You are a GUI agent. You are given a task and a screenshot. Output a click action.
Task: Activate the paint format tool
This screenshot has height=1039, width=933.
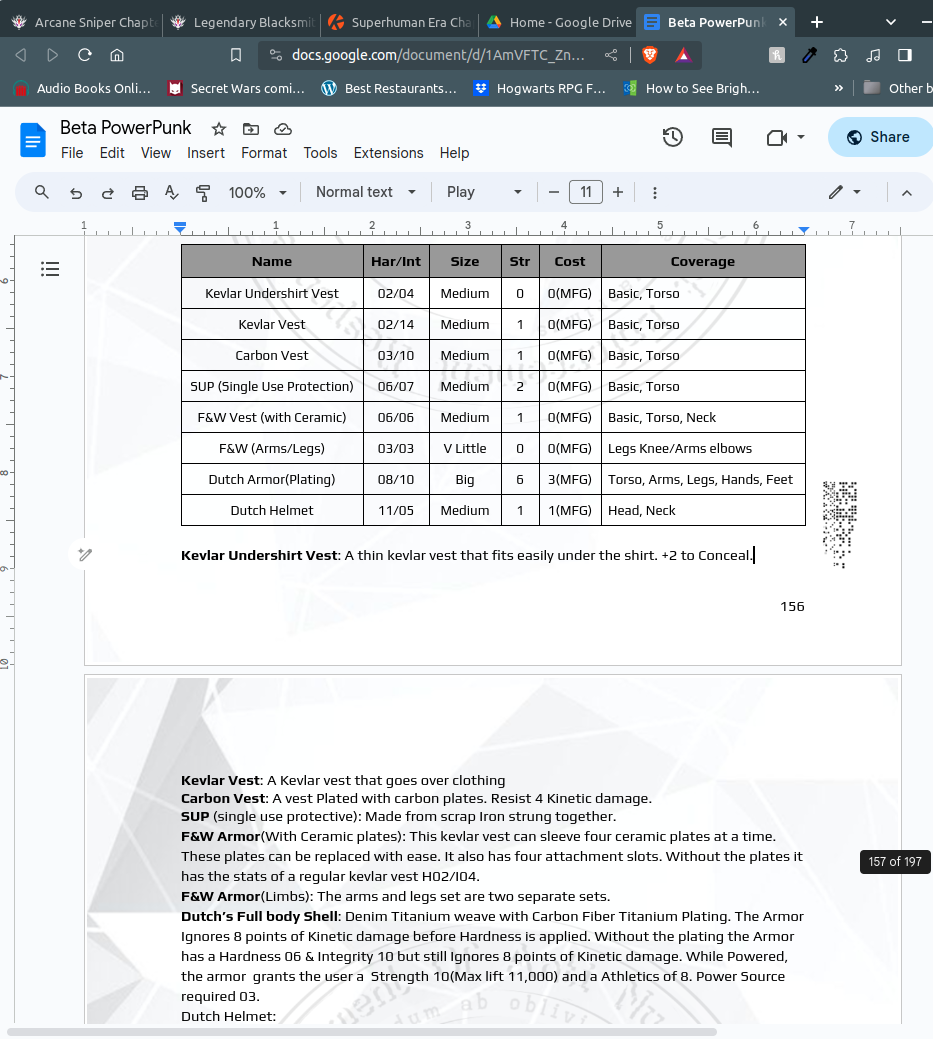click(203, 193)
